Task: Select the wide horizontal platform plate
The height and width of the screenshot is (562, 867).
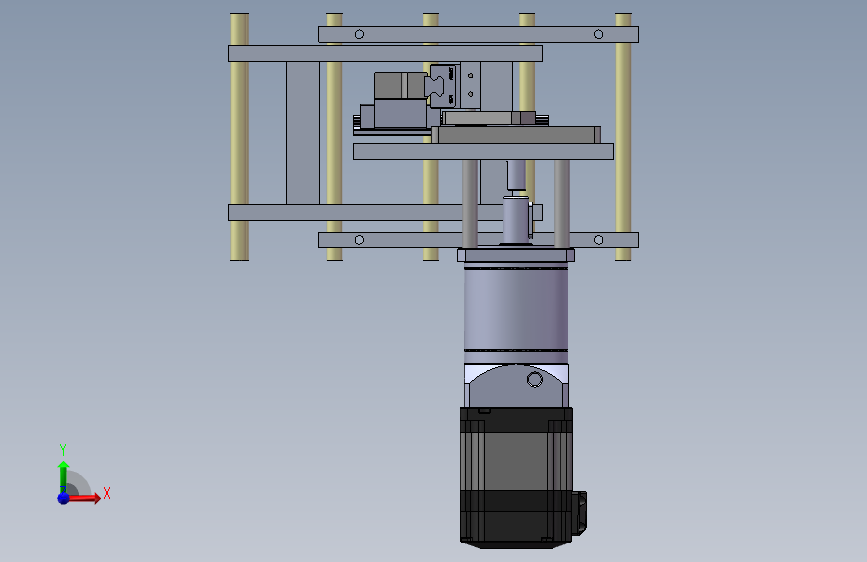Action: tap(483, 152)
